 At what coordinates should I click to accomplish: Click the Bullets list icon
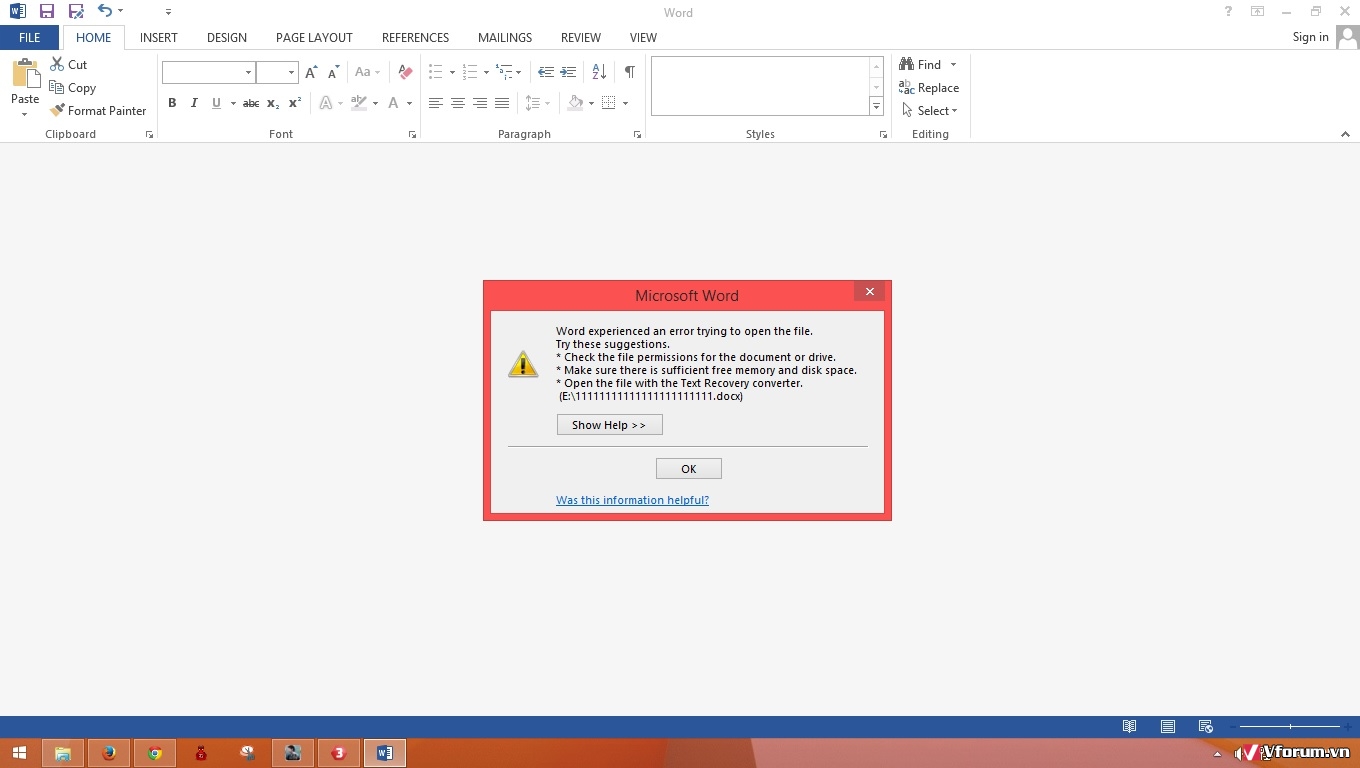(x=436, y=72)
